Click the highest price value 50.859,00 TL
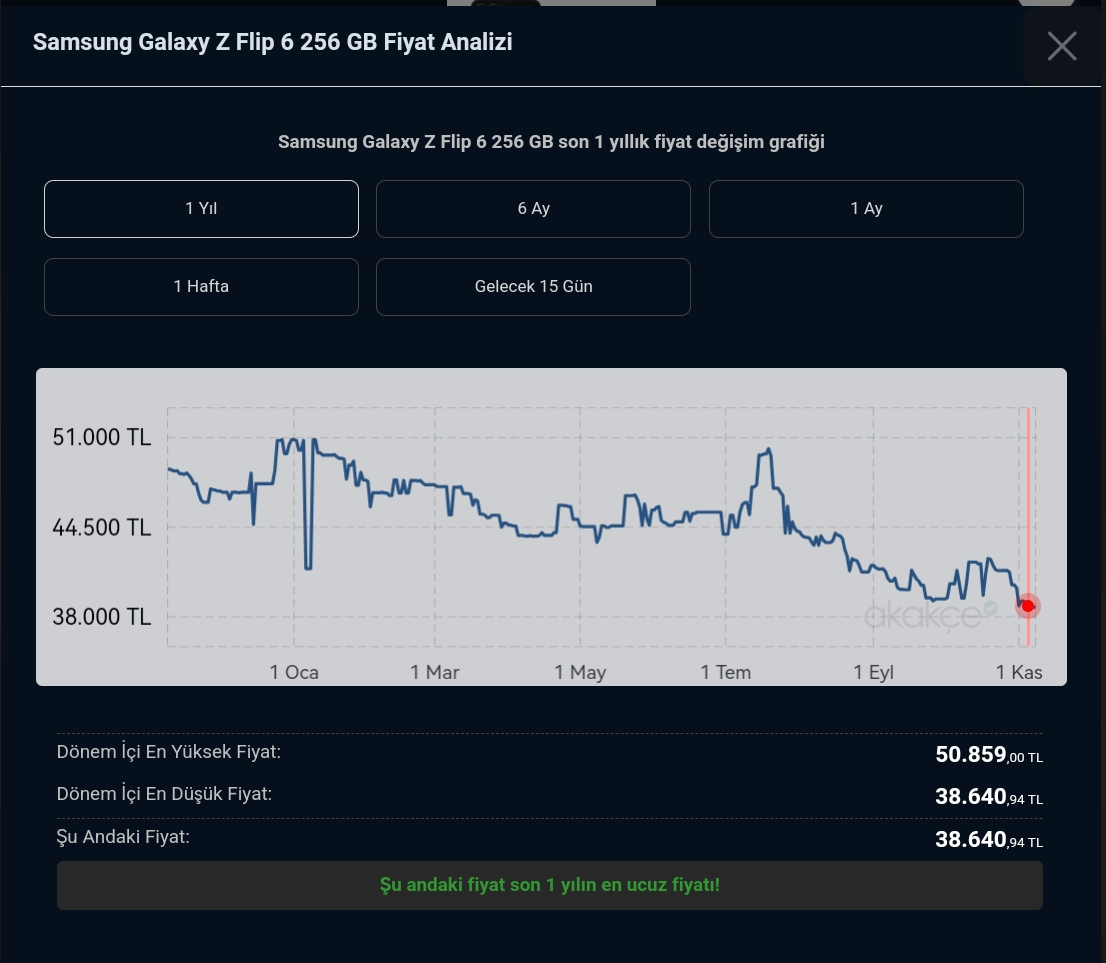 (989, 755)
